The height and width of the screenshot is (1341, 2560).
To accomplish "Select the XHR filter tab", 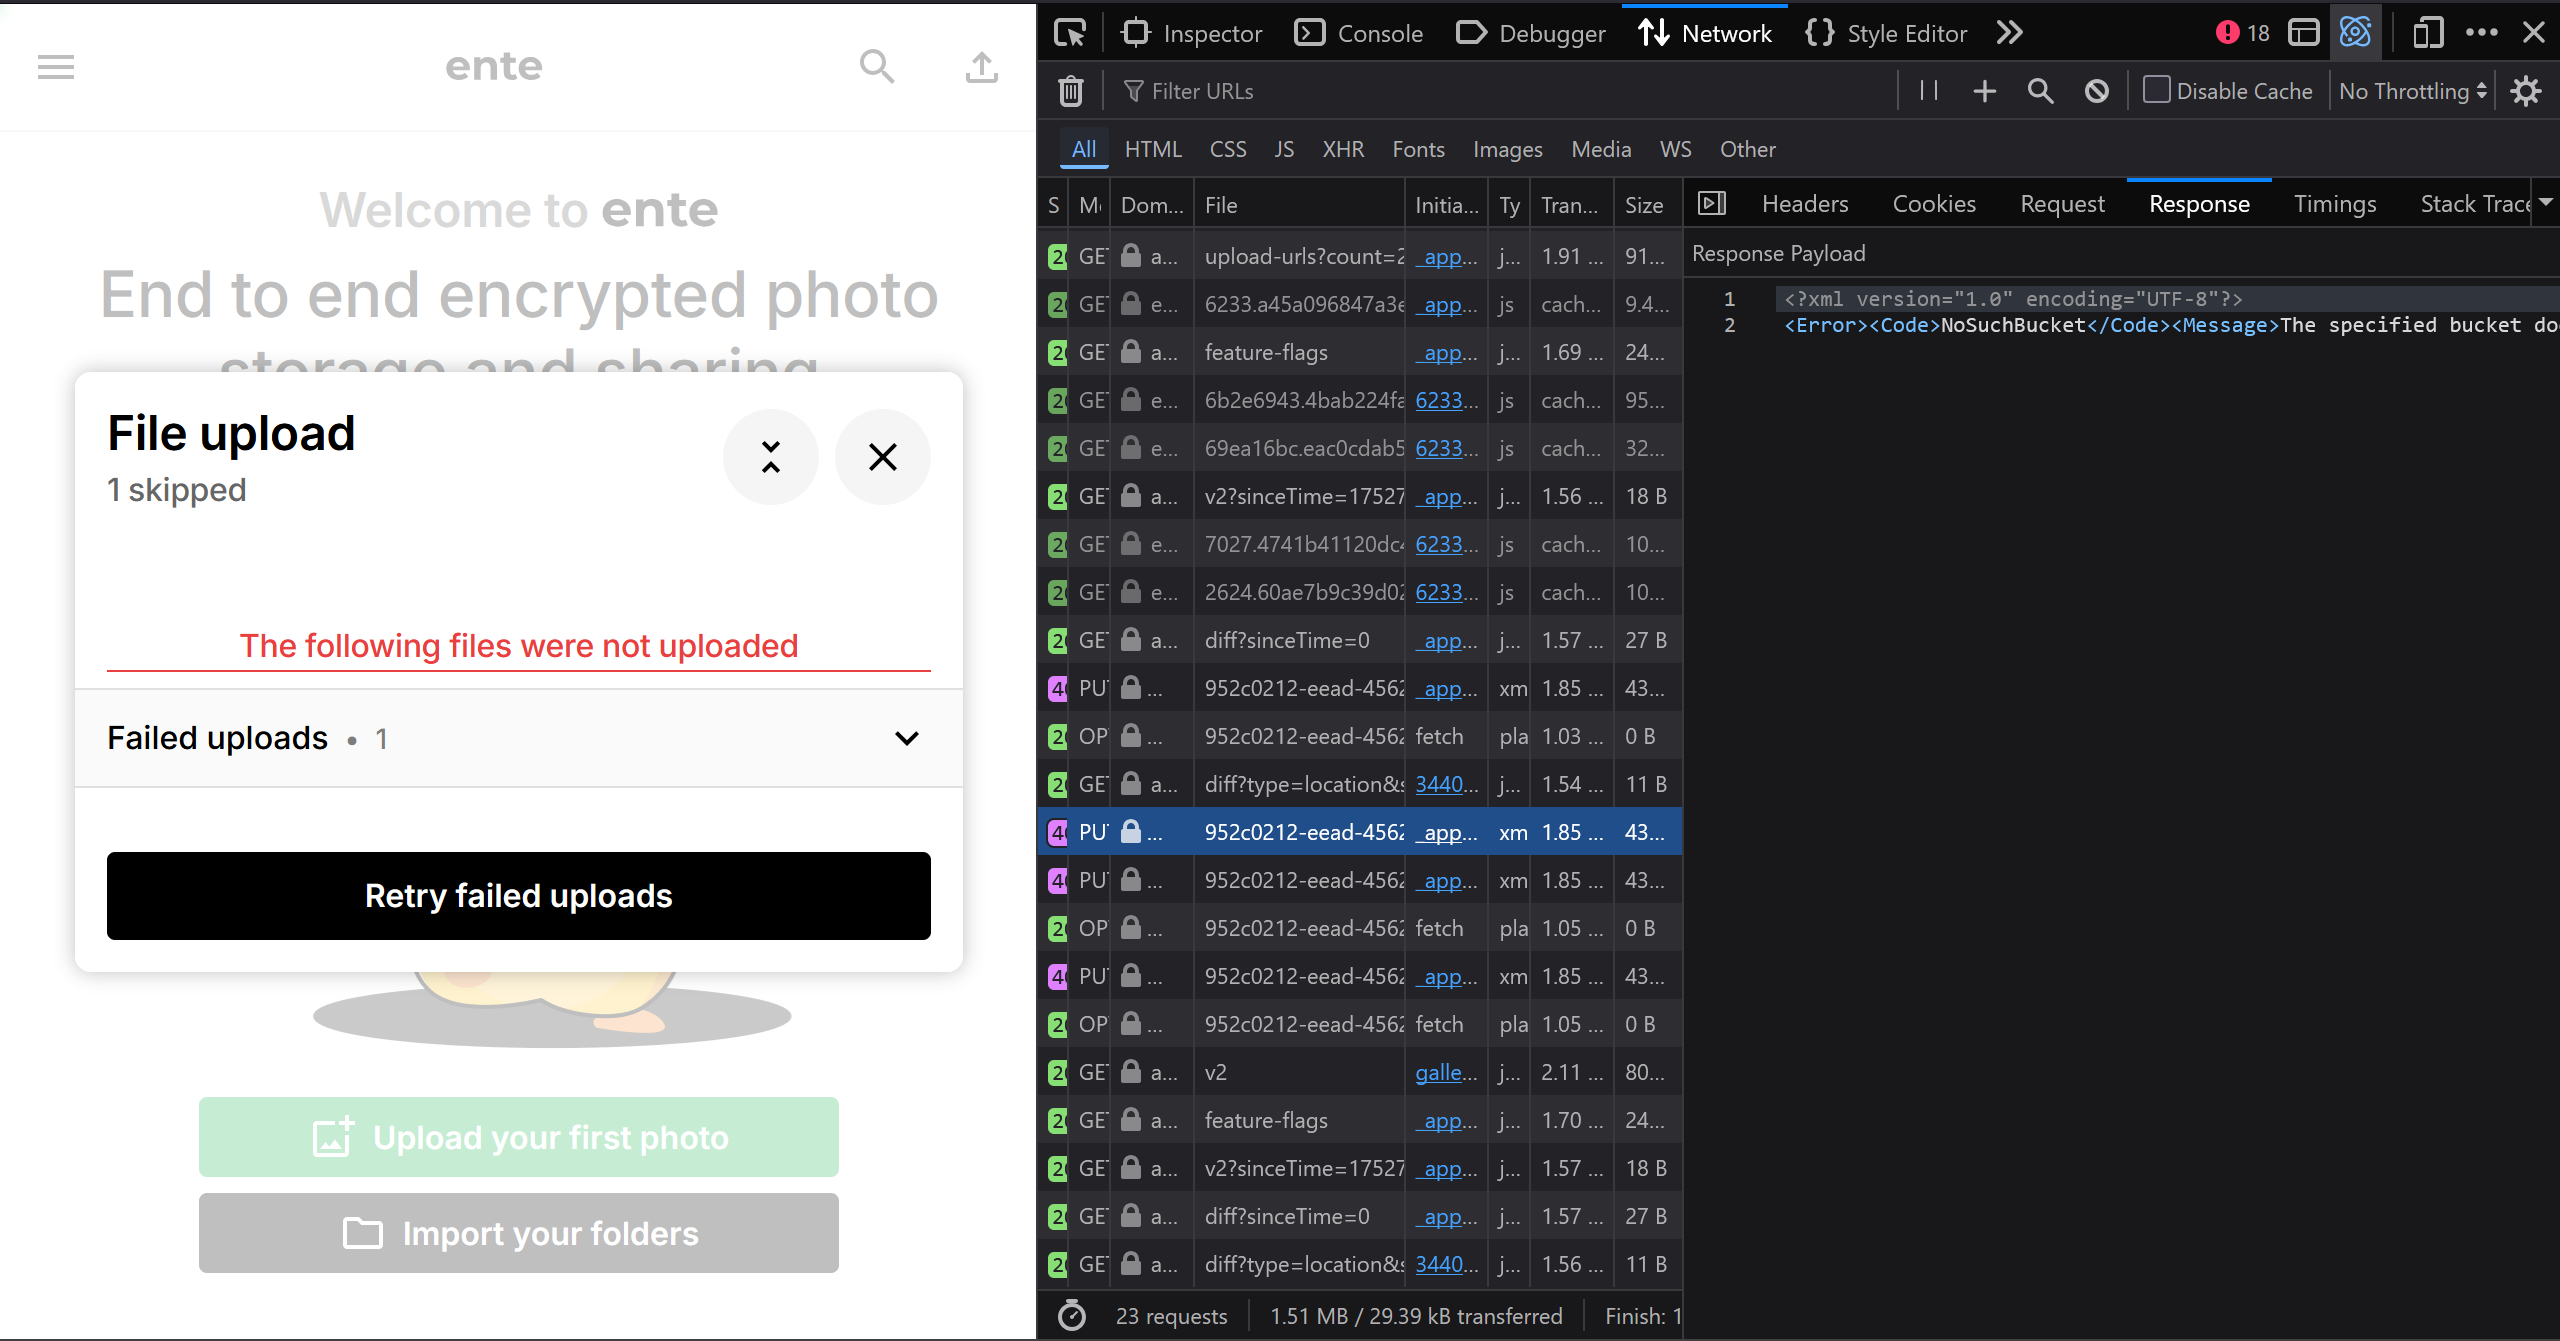I will click(x=1342, y=149).
